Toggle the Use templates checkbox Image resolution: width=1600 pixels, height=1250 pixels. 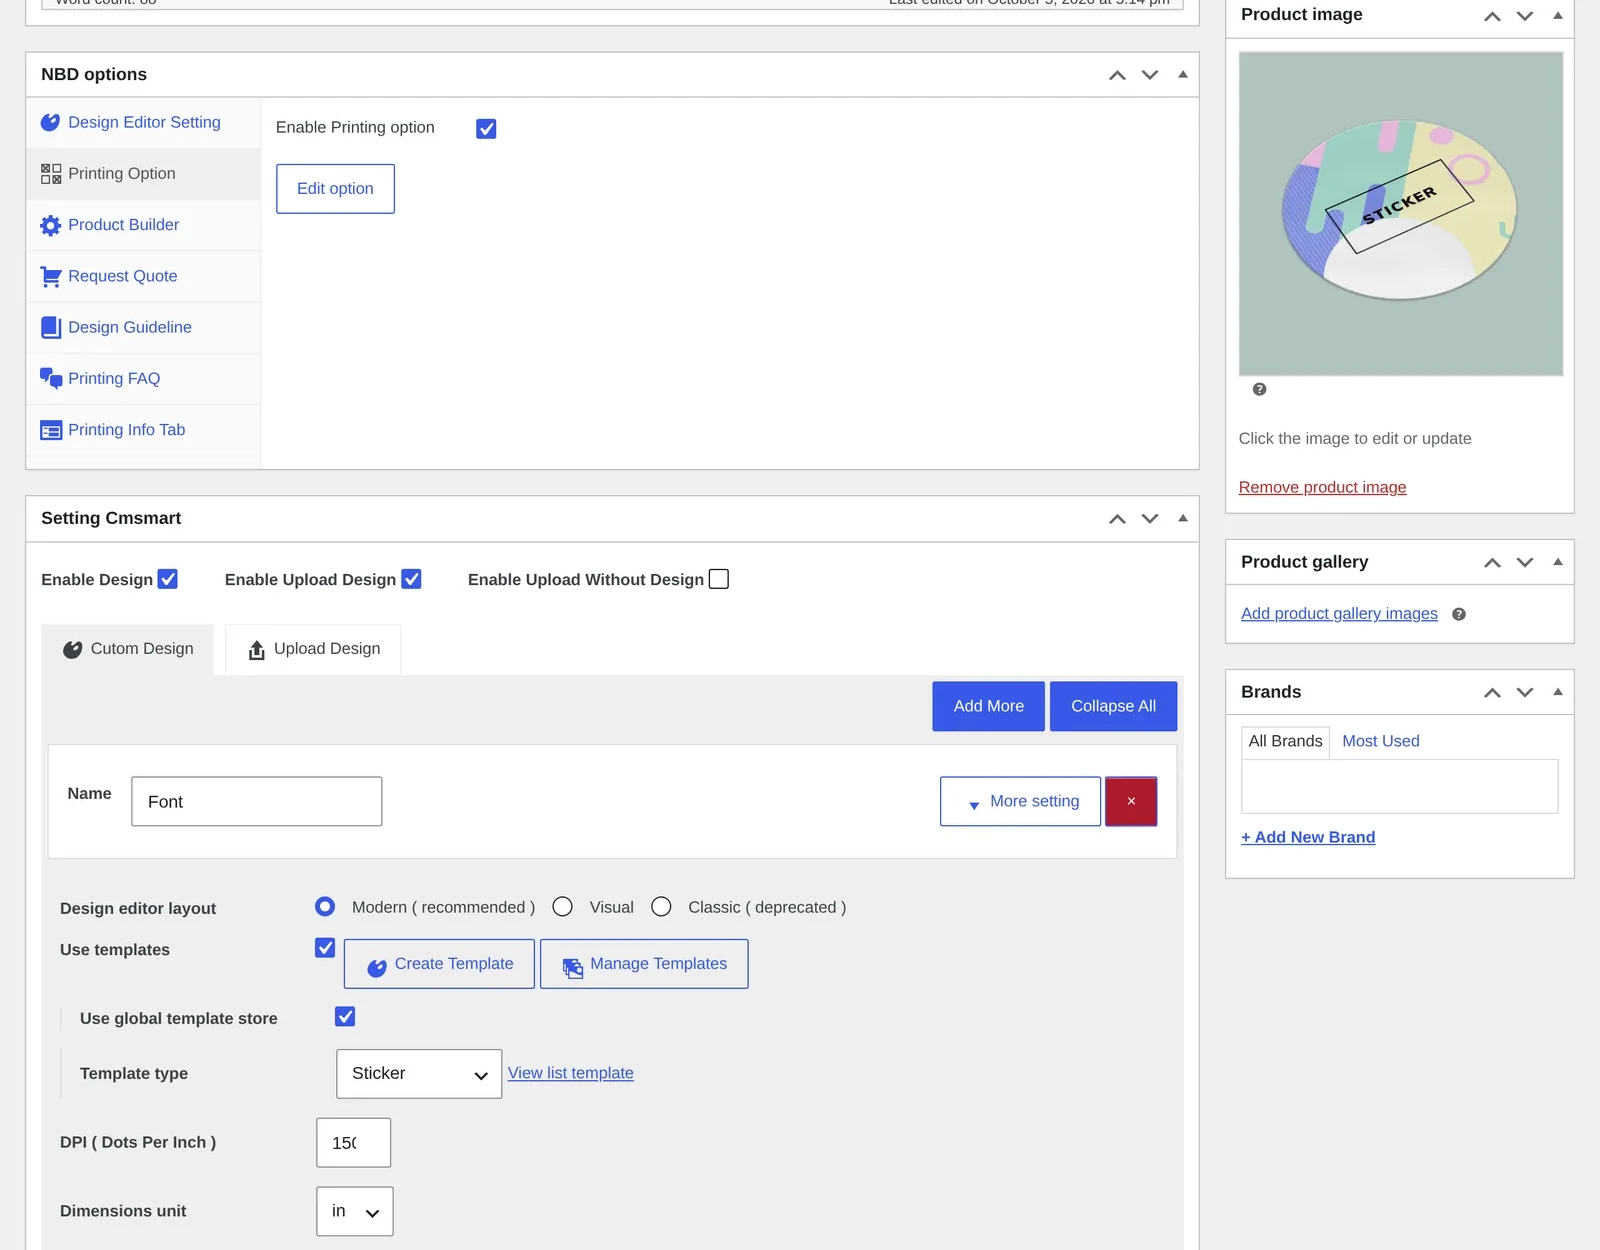point(325,948)
